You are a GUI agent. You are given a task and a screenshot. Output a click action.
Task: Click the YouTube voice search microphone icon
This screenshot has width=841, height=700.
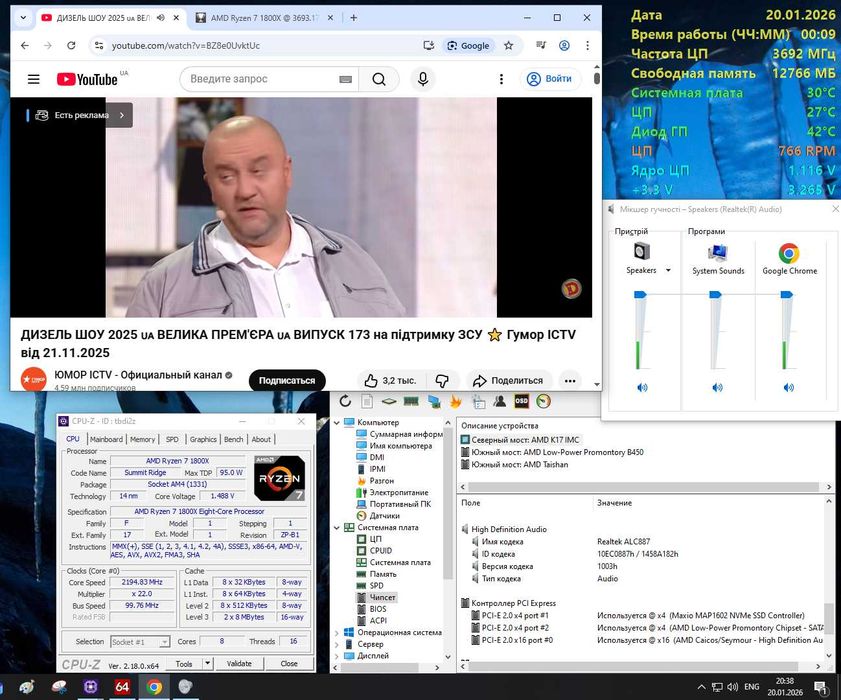coord(423,79)
